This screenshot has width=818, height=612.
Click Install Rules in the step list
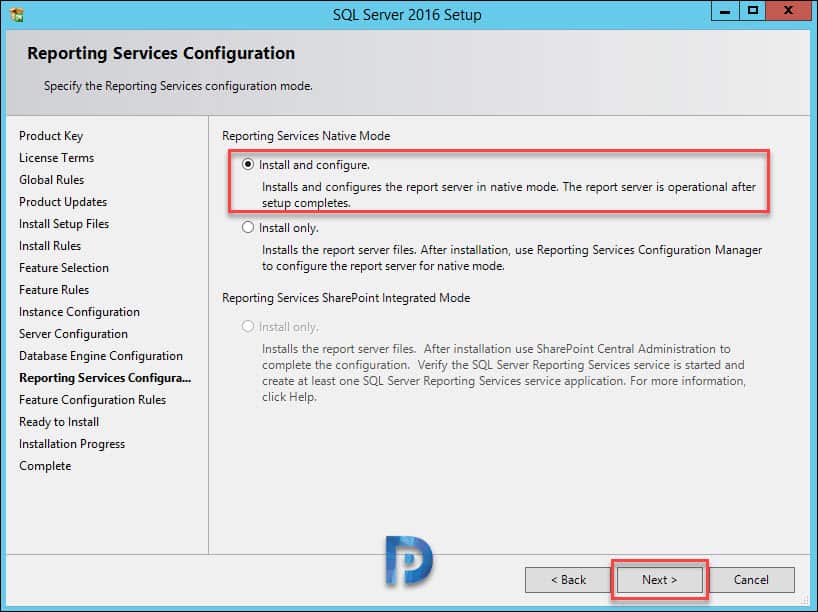point(50,245)
